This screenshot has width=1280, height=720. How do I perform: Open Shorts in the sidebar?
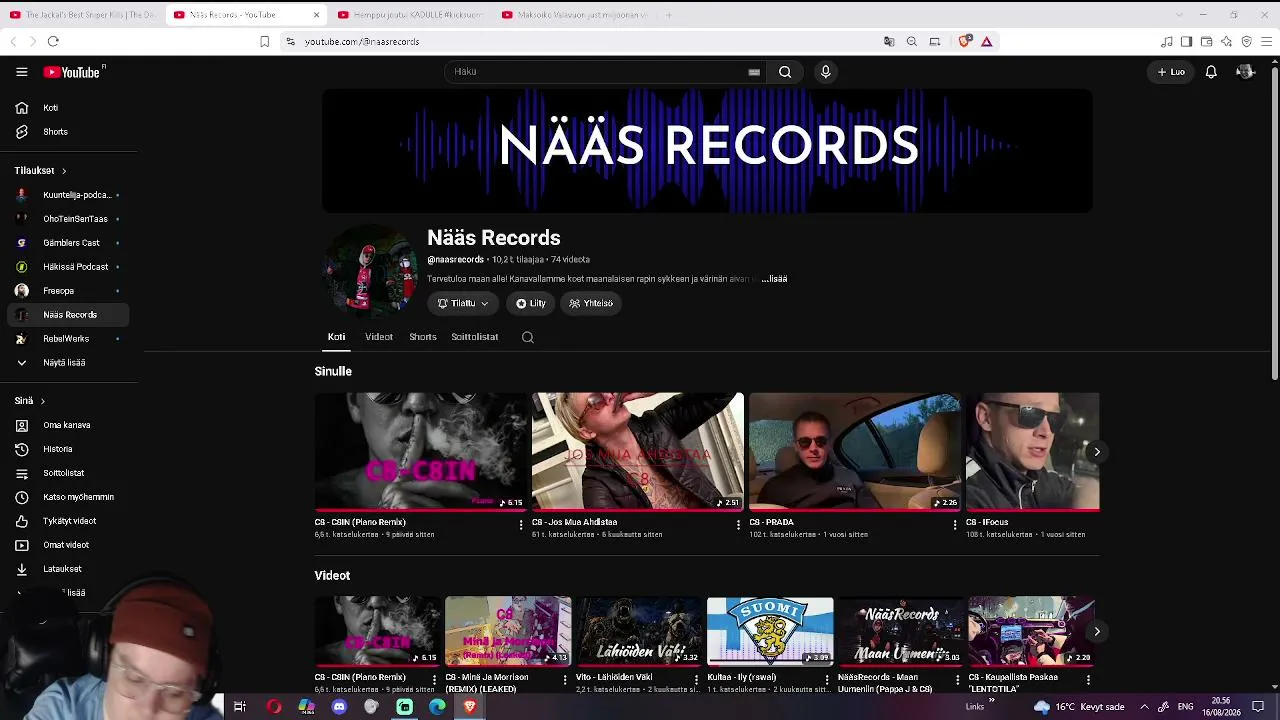point(68,132)
